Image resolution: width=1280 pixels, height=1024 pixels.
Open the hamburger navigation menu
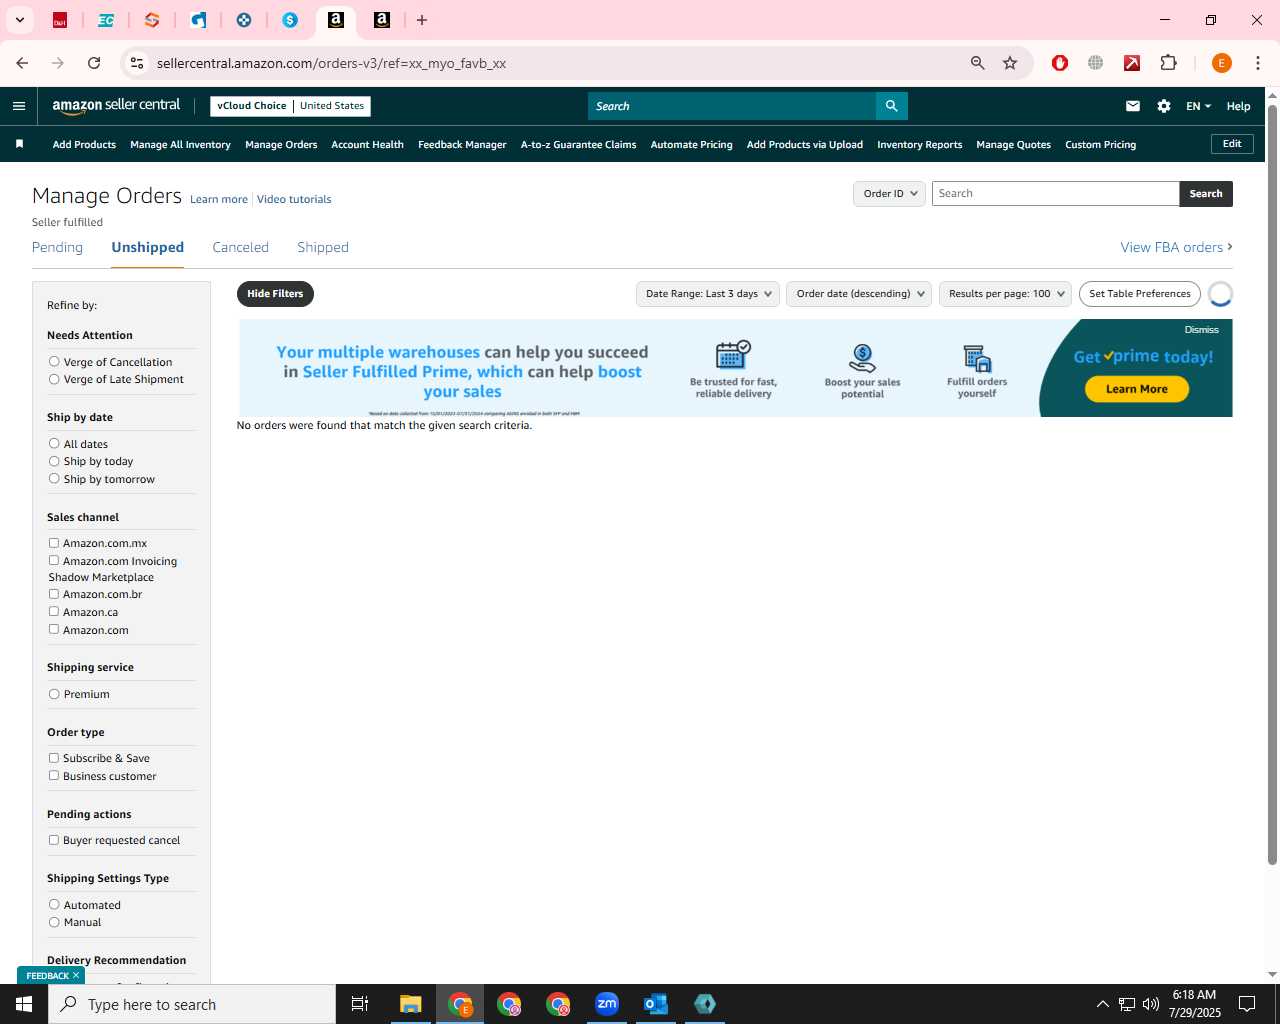pos(19,106)
